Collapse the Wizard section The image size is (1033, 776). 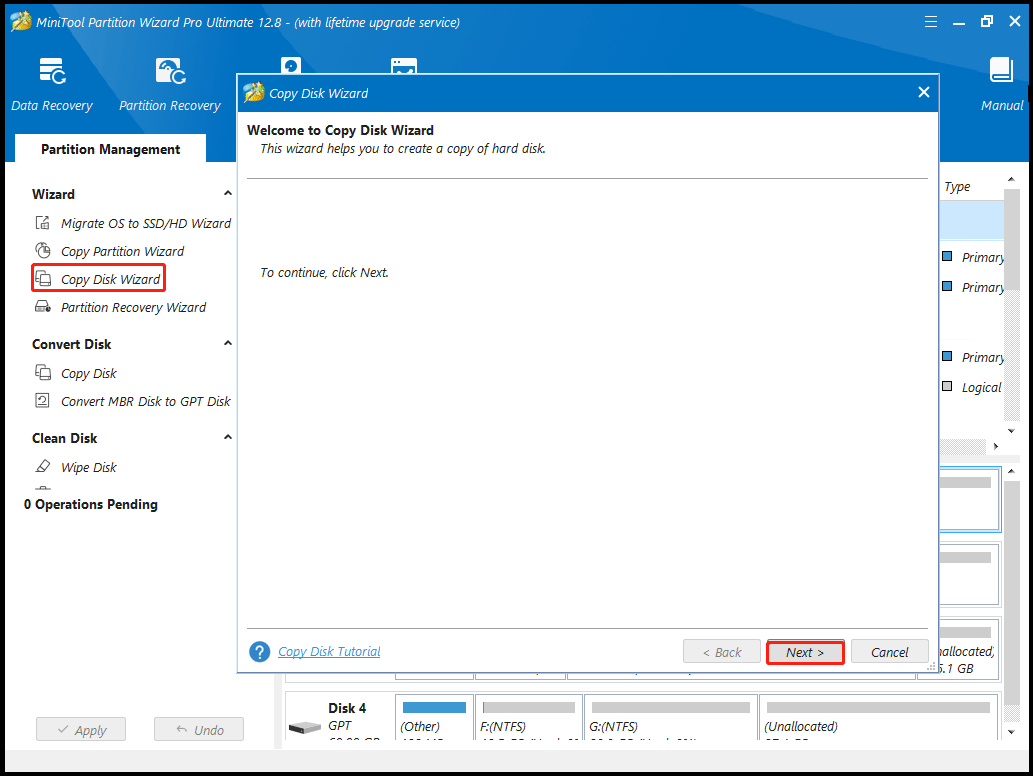tap(227, 194)
